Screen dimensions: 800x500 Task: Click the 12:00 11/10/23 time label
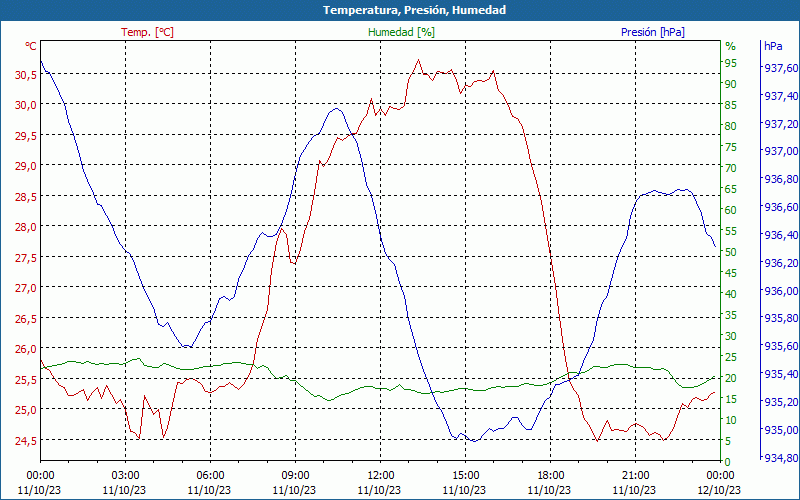[x=380, y=483]
